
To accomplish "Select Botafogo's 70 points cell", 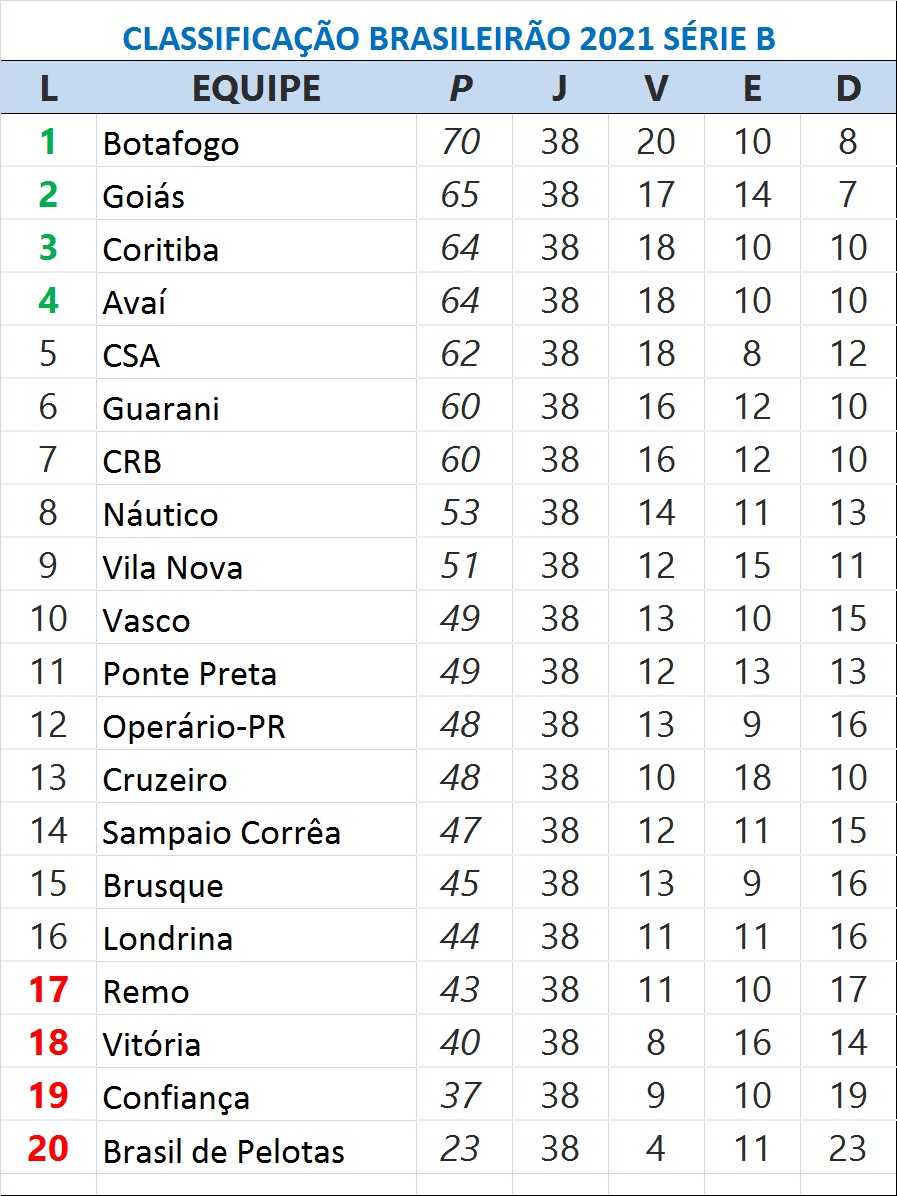I will click(x=460, y=142).
